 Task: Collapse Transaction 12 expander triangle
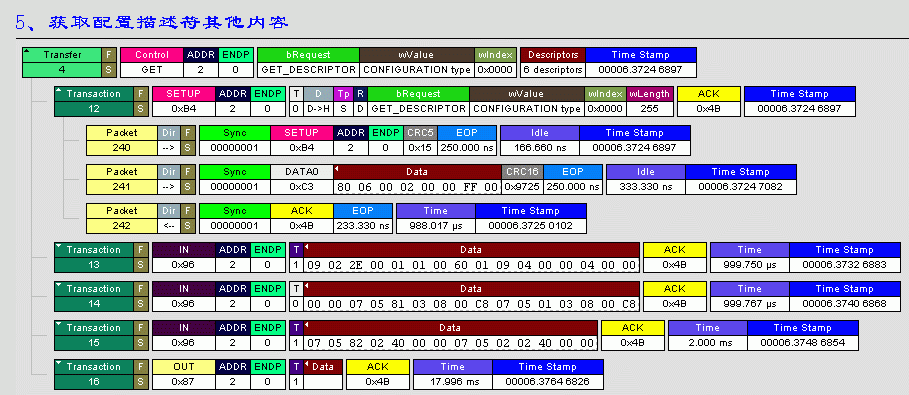coord(59,90)
